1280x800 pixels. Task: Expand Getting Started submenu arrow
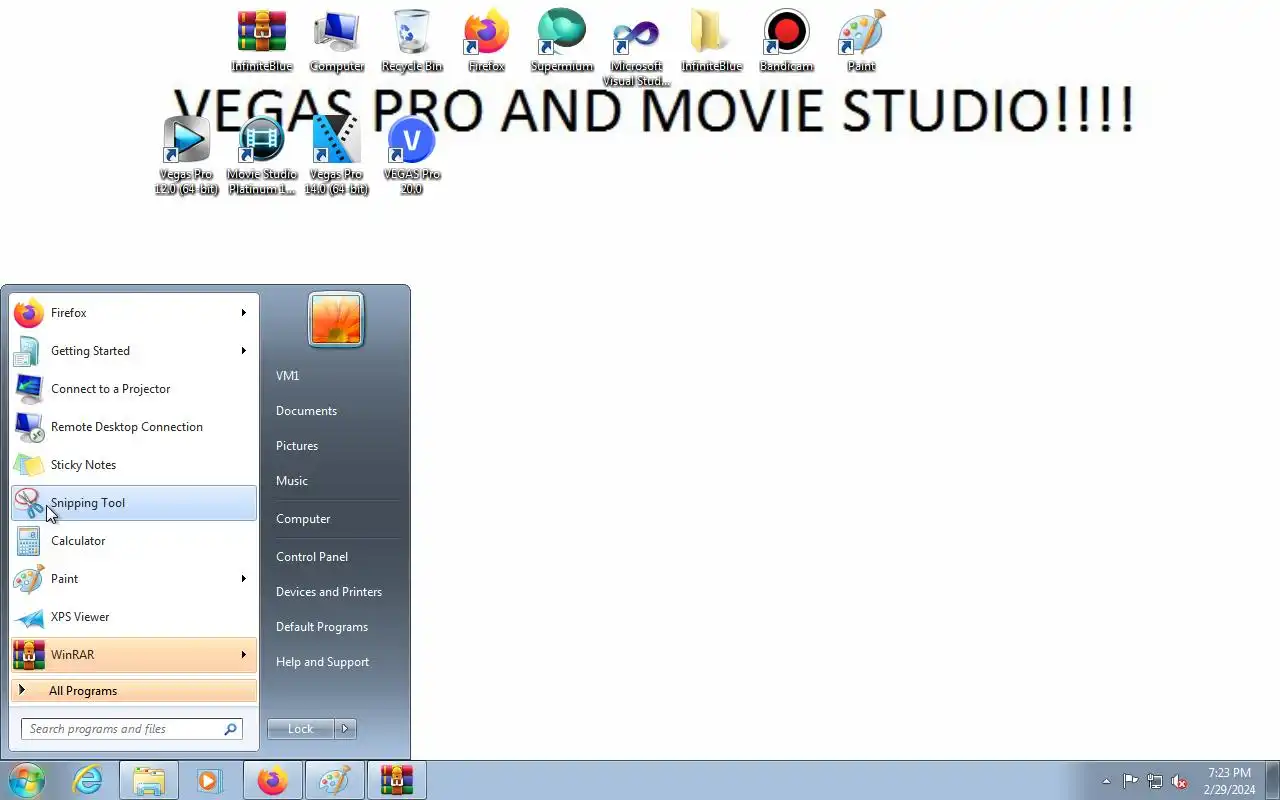point(243,351)
